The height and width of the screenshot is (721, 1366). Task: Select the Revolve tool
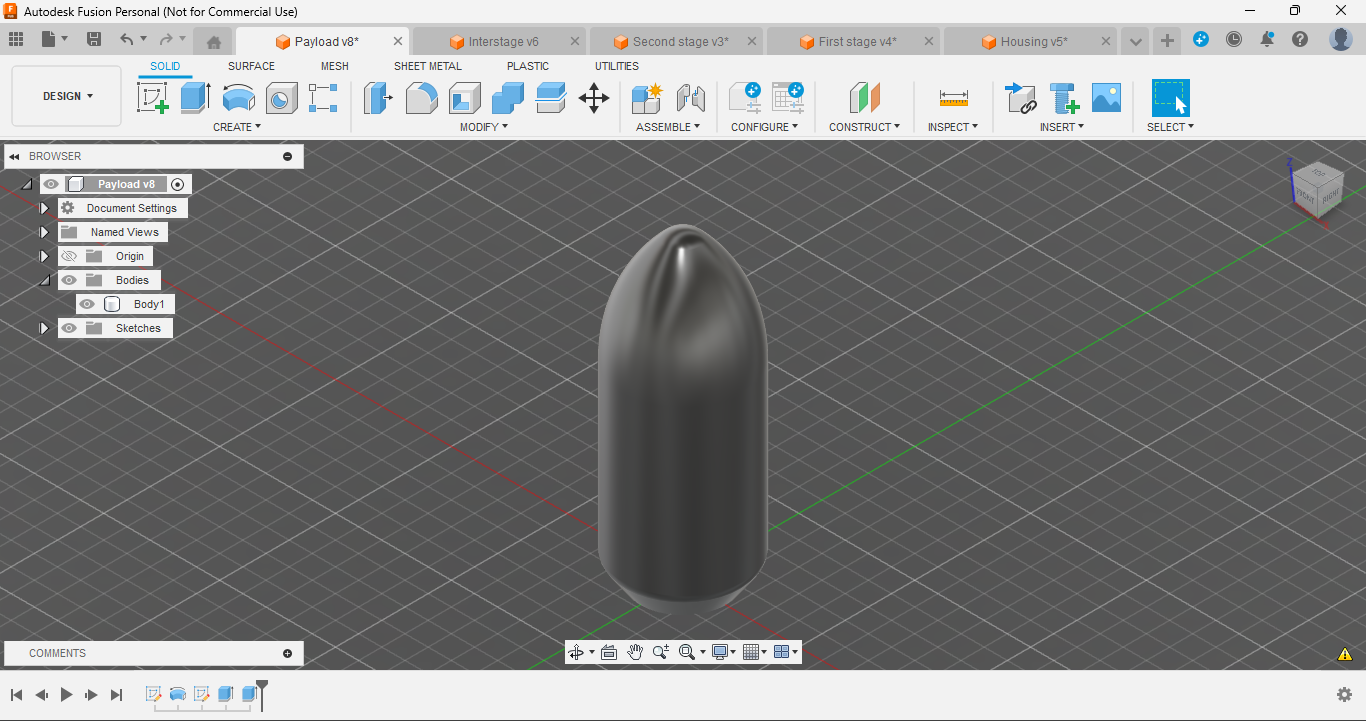pos(239,98)
